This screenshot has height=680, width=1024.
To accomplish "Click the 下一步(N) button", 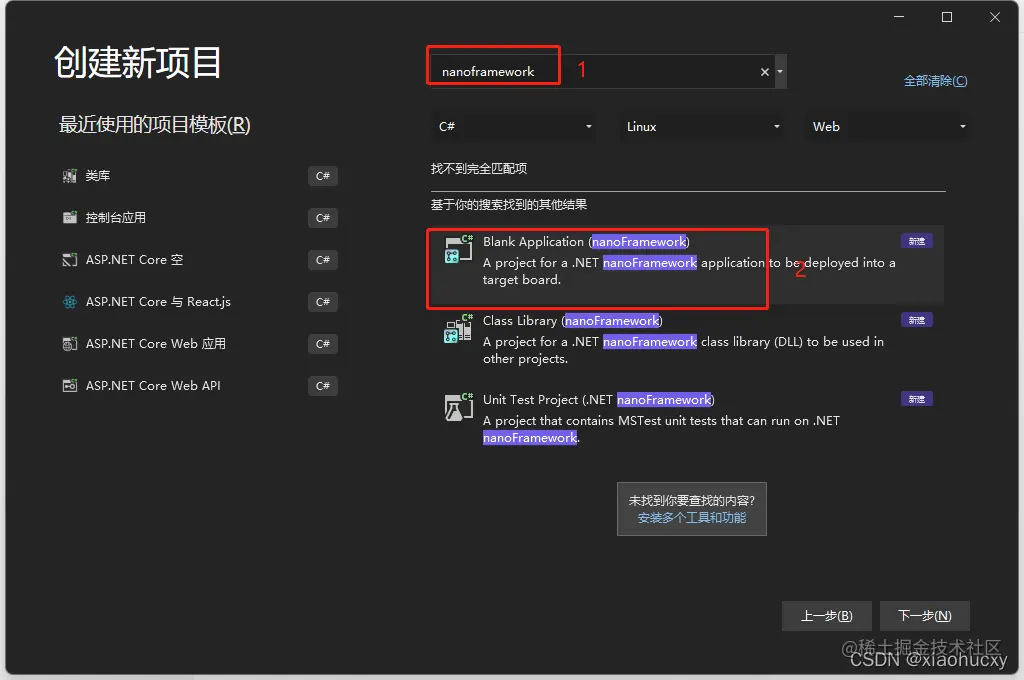I will (x=923, y=616).
